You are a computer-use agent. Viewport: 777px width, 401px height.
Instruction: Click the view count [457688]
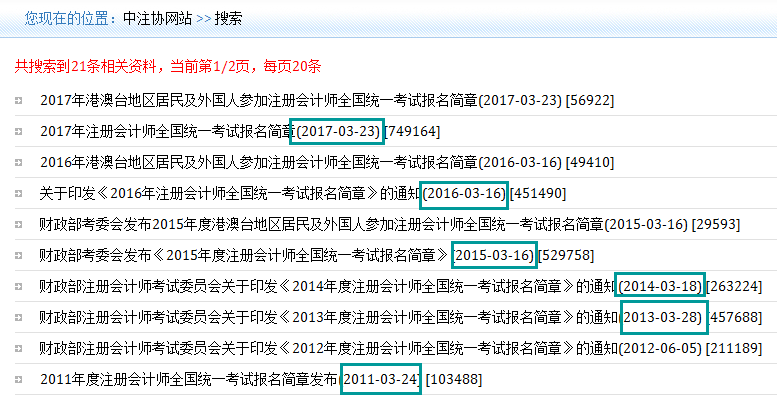[735, 317]
